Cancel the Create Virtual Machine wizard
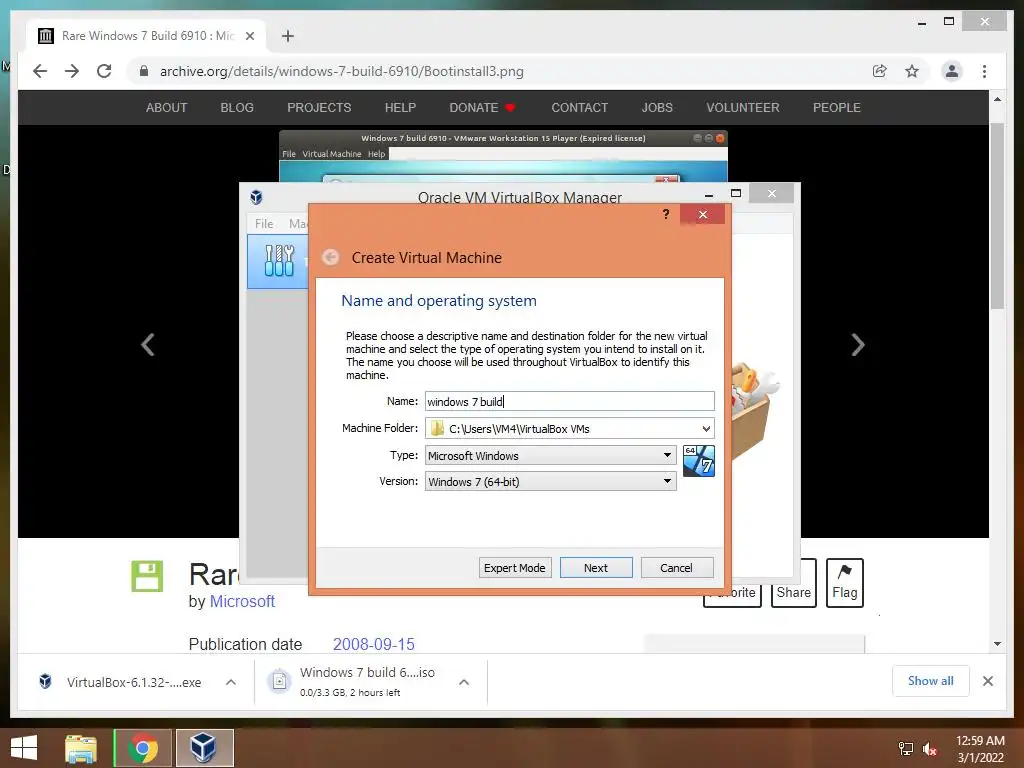This screenshot has height=768, width=1024. click(x=677, y=568)
